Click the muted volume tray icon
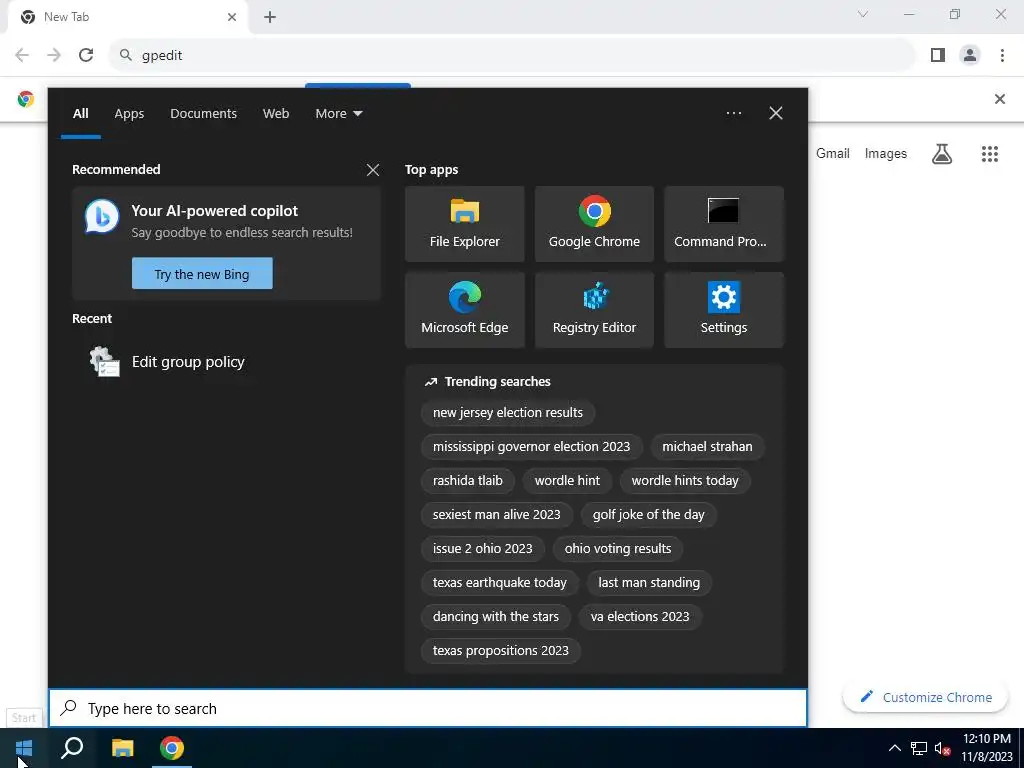This screenshot has height=768, width=1024. pos(942,748)
